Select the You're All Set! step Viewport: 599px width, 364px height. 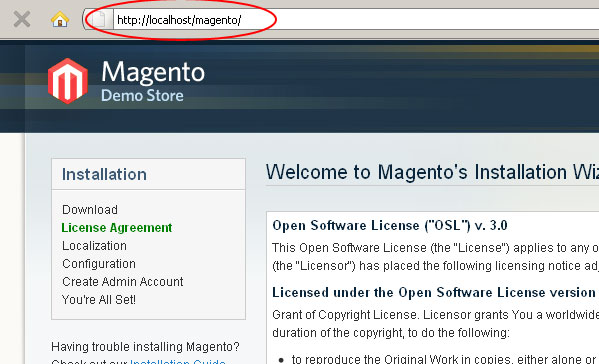99,299
